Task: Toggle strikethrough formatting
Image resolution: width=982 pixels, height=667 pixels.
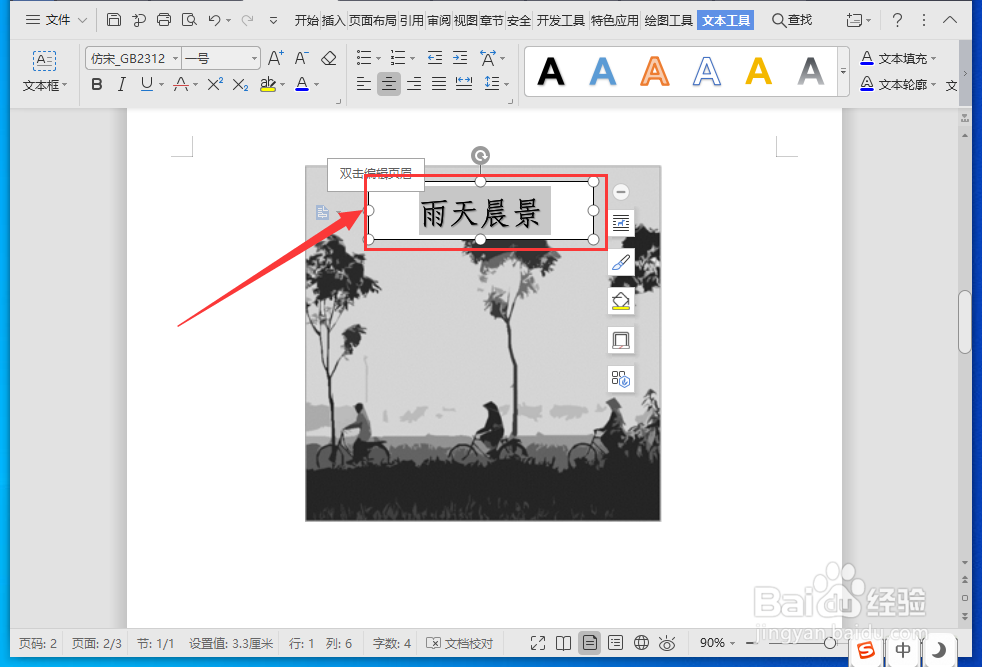Action: click(181, 84)
